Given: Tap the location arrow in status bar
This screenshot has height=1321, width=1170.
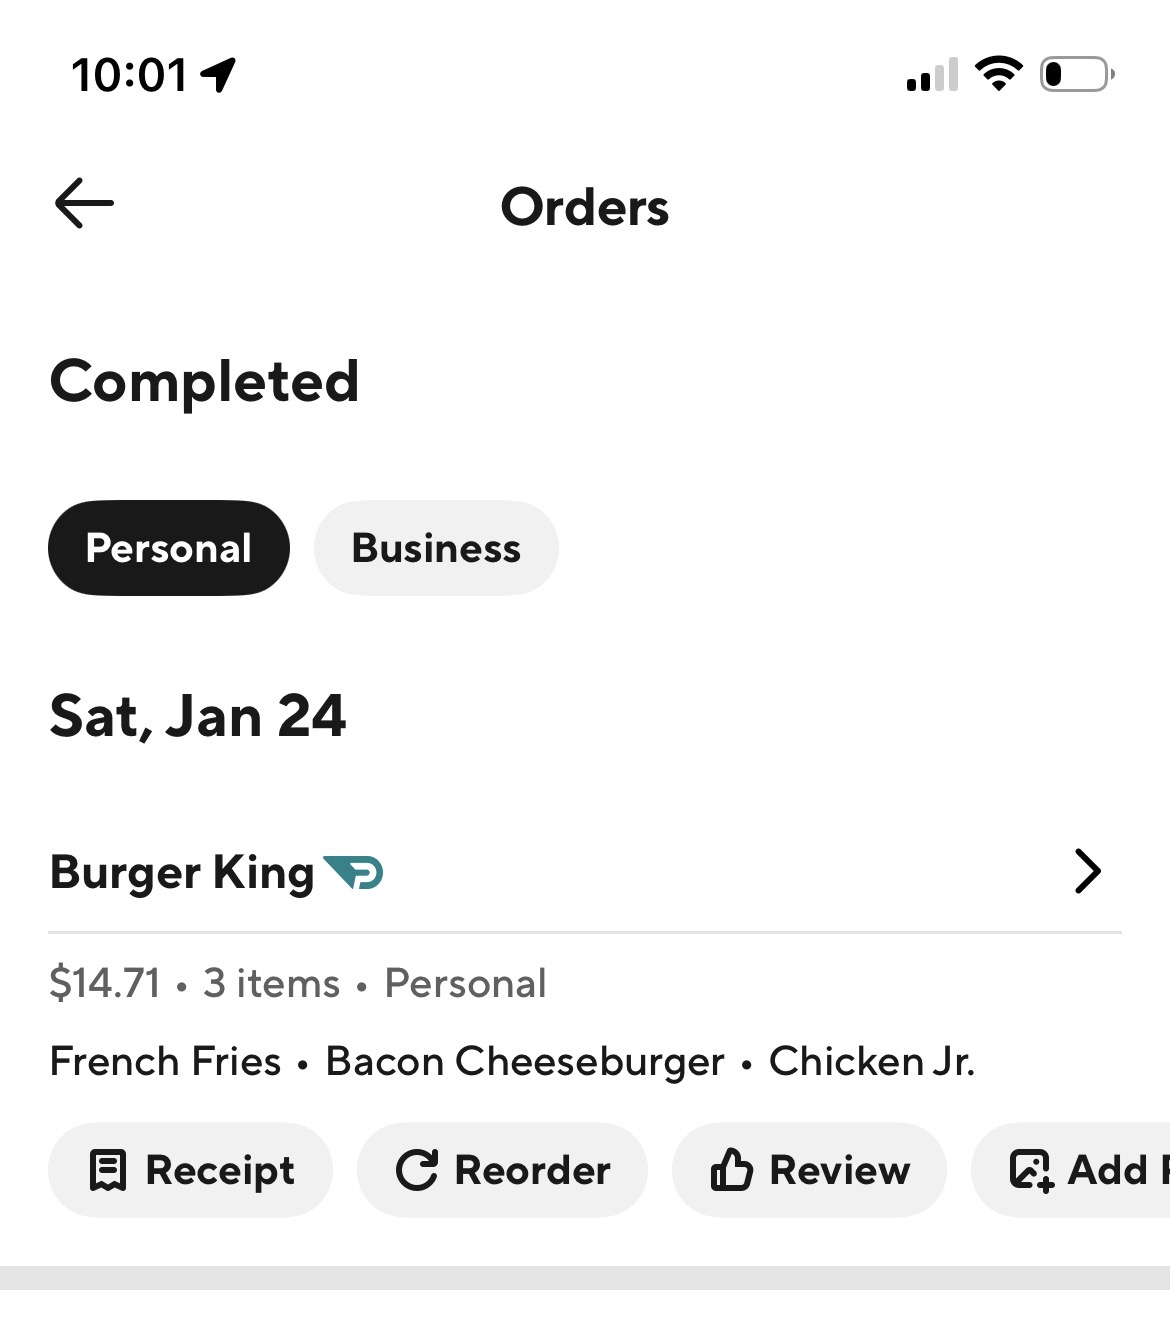Looking at the screenshot, I should 218,74.
